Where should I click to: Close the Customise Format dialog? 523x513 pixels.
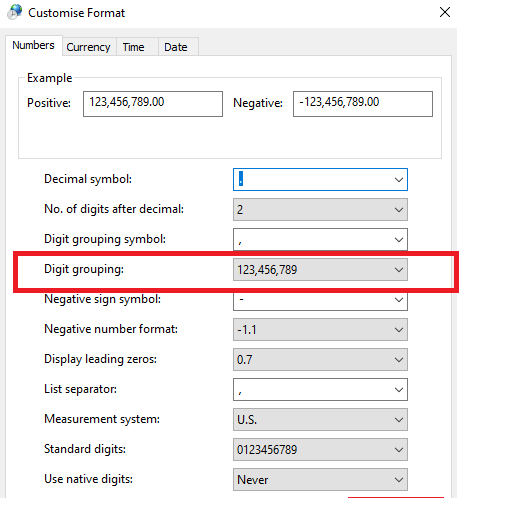[445, 12]
